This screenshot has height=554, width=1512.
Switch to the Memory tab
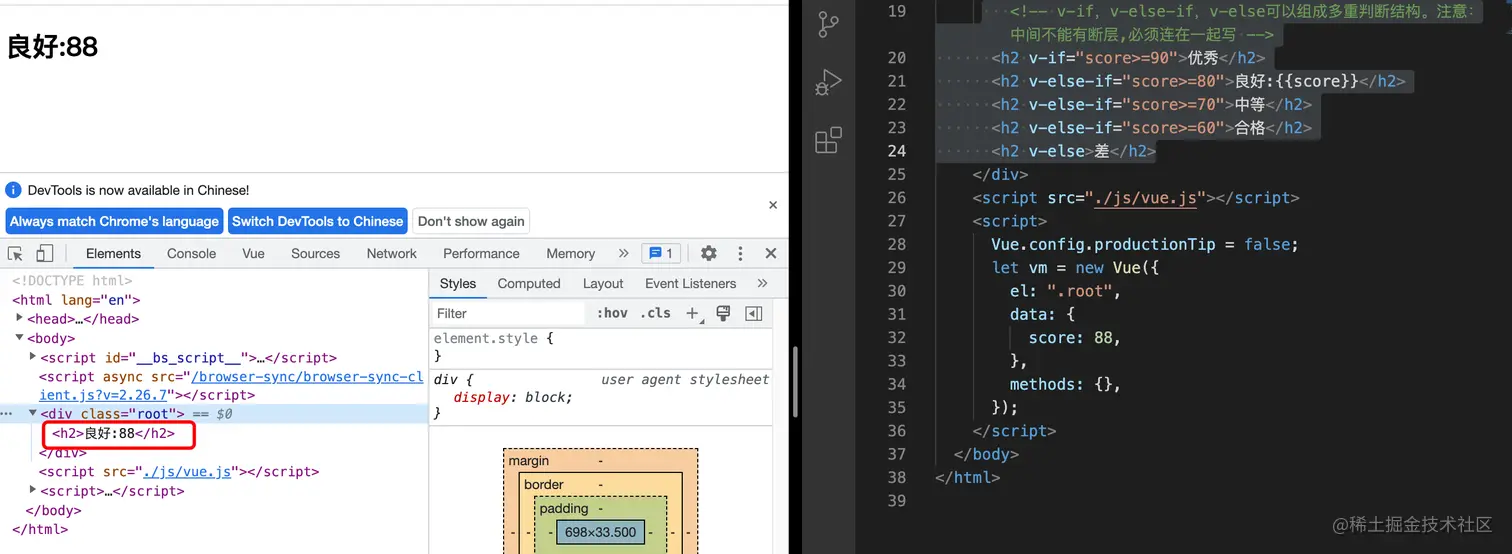coord(571,254)
